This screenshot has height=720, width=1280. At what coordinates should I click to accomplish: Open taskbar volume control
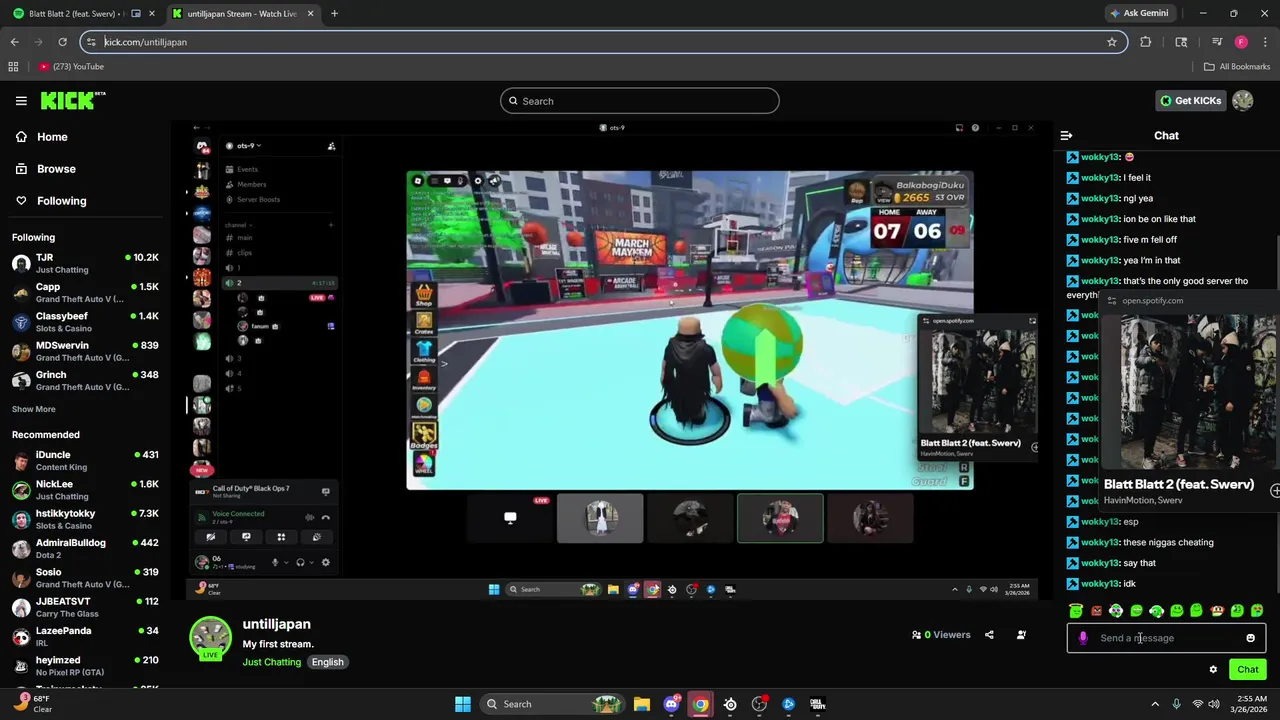pyautogui.click(x=1214, y=704)
